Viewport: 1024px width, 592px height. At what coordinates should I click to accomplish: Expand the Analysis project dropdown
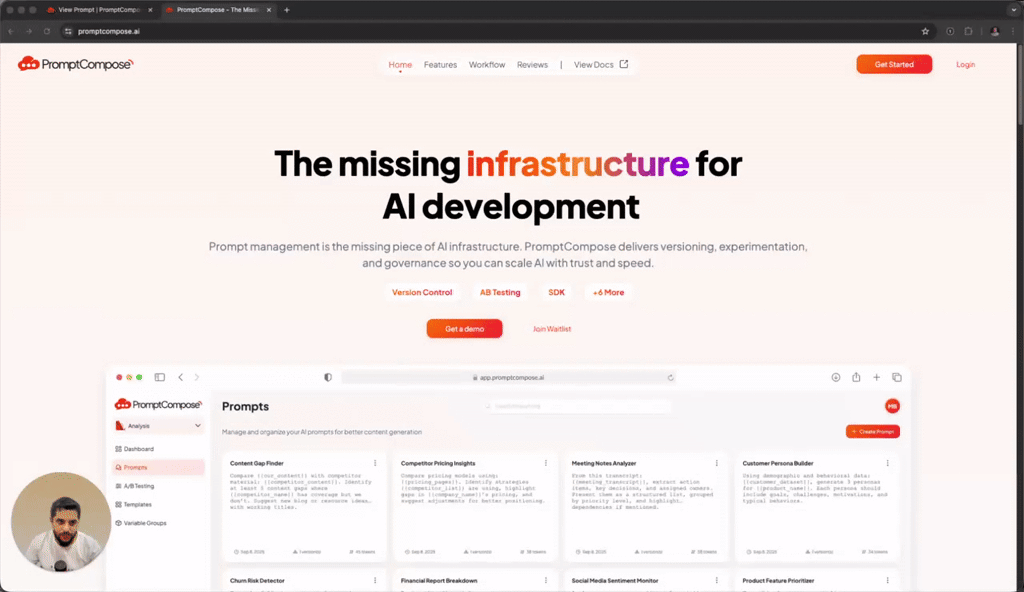pyautogui.click(x=158, y=426)
